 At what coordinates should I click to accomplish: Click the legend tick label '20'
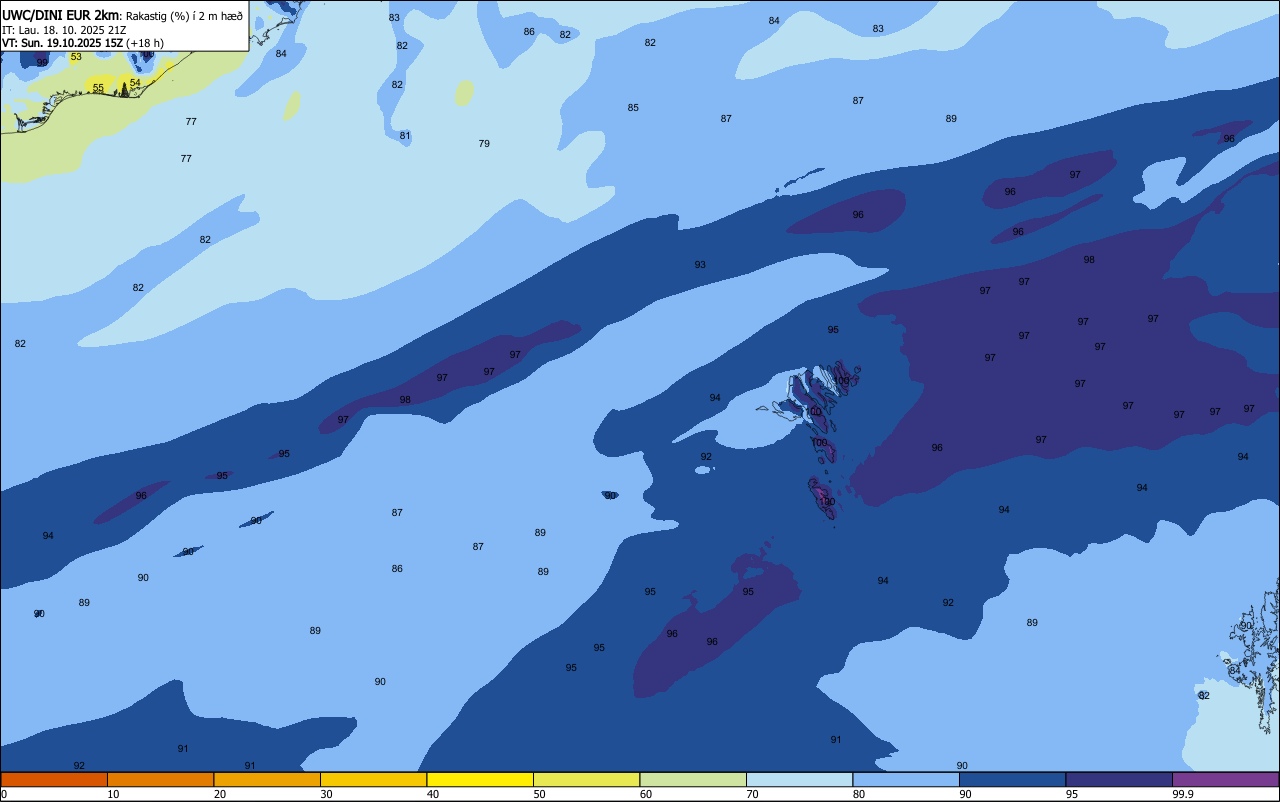tap(220, 794)
